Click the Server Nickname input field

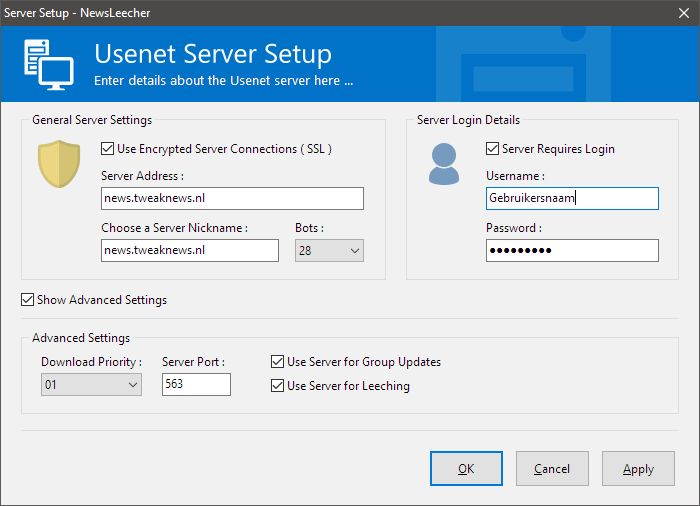point(190,251)
